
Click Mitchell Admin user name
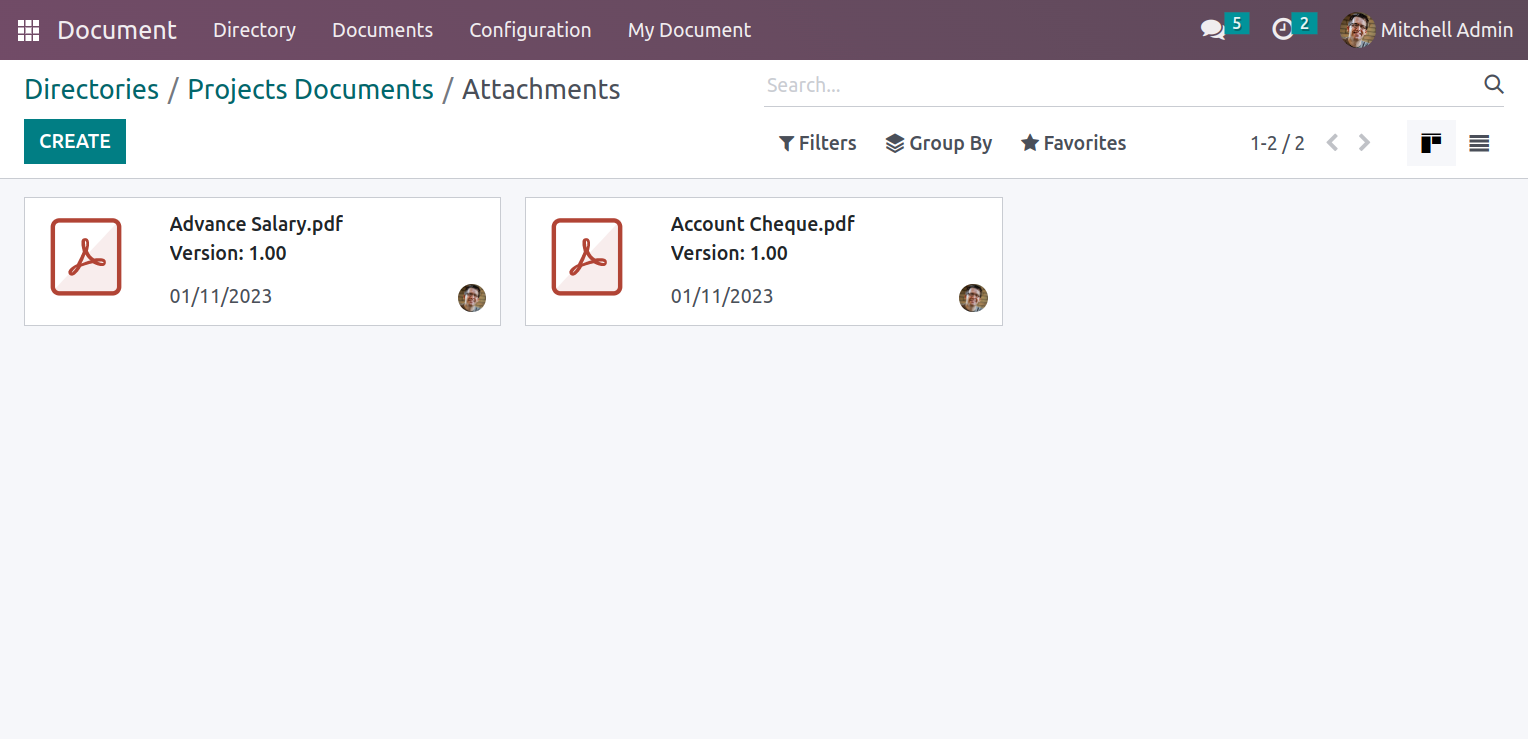(1446, 30)
